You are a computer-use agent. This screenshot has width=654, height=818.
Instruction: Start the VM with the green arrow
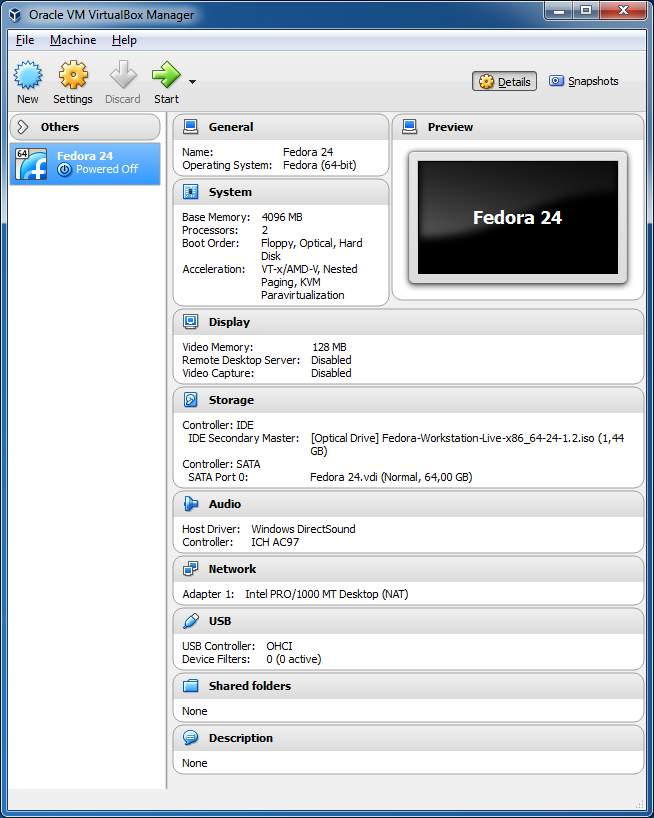point(166,75)
